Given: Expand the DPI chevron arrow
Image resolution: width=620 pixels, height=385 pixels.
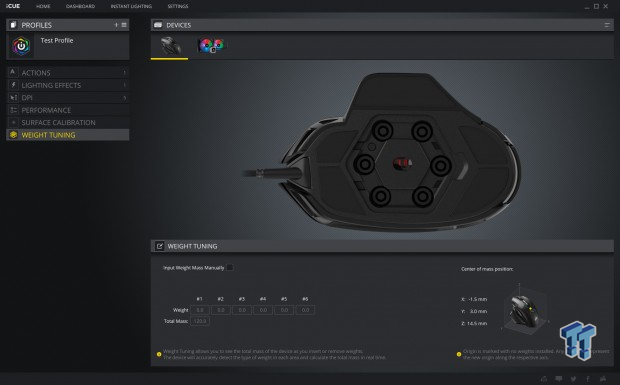Looking at the screenshot, I should tap(125, 98).
